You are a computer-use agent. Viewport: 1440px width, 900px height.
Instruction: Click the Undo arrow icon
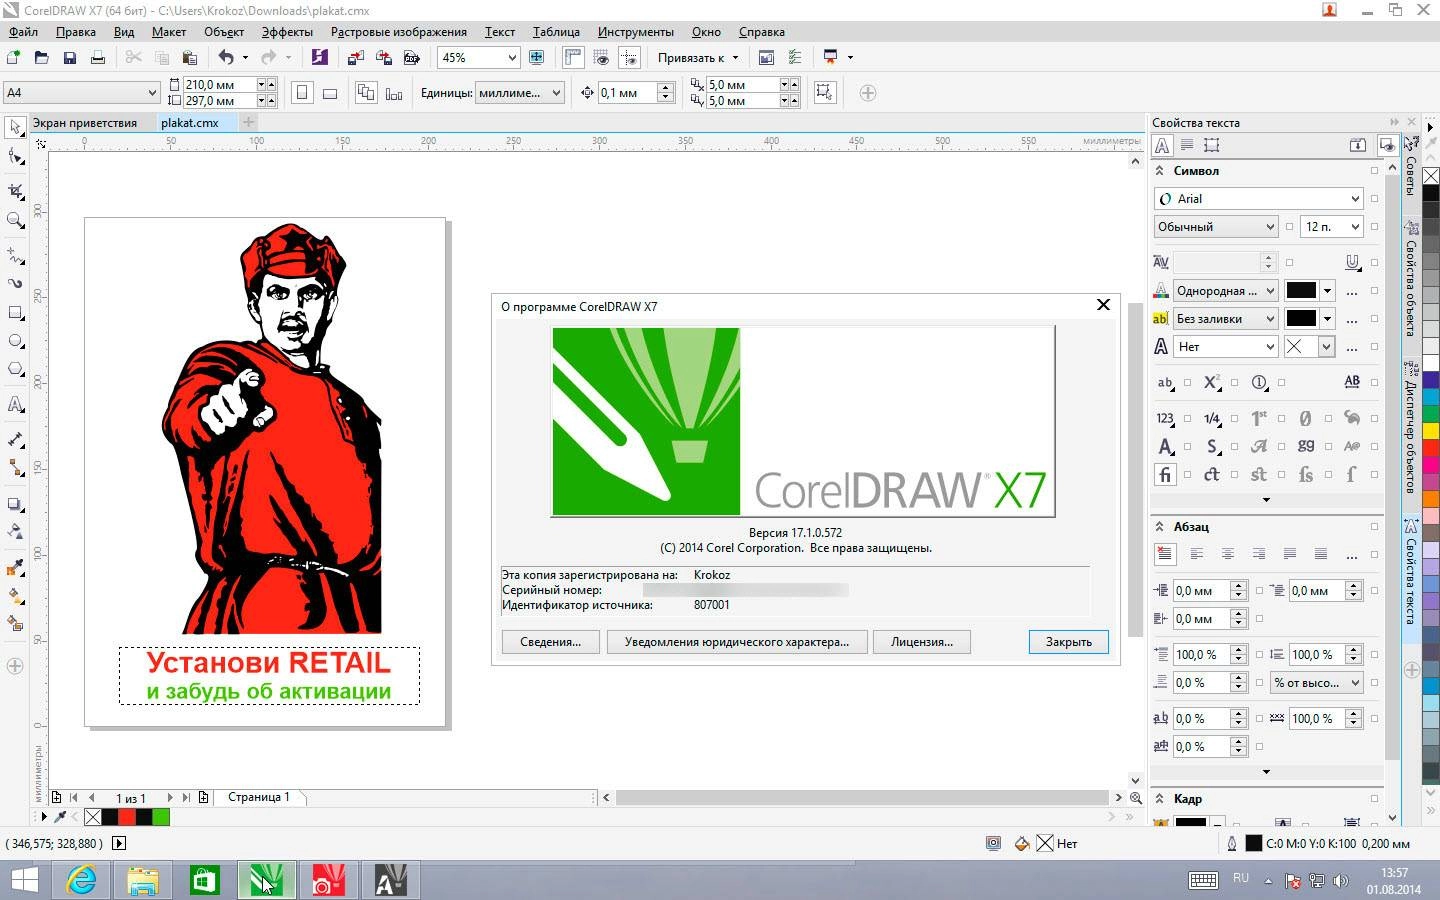point(226,58)
